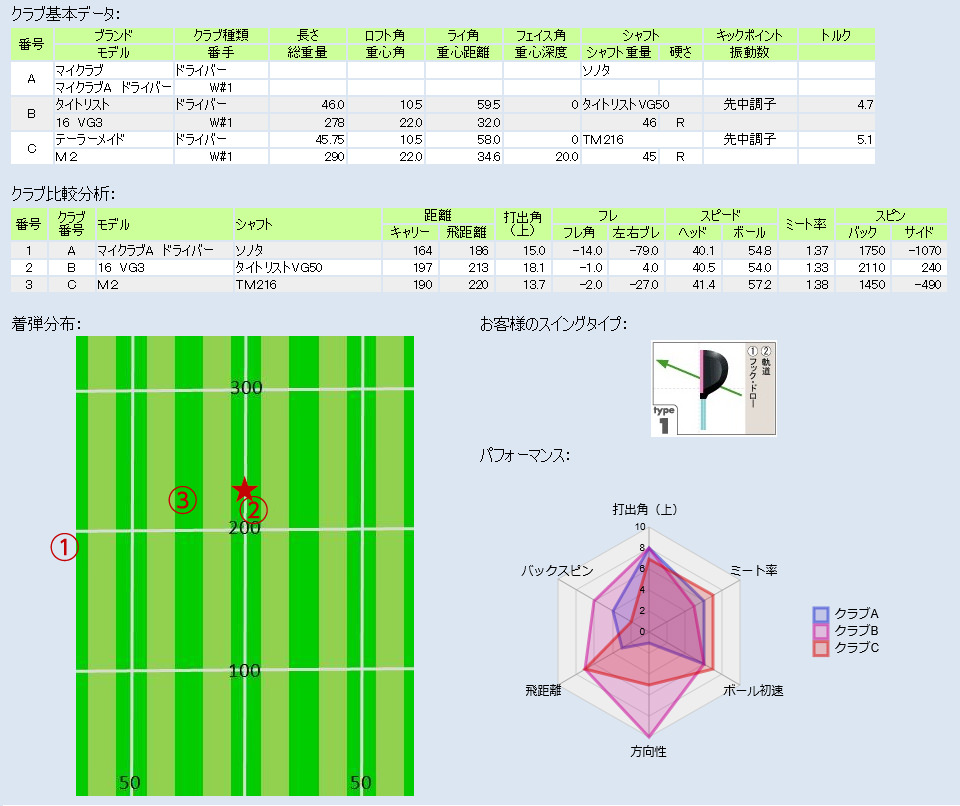The image size is (960, 806).
Task: Click the torque value 4.7
Action: pos(865,105)
